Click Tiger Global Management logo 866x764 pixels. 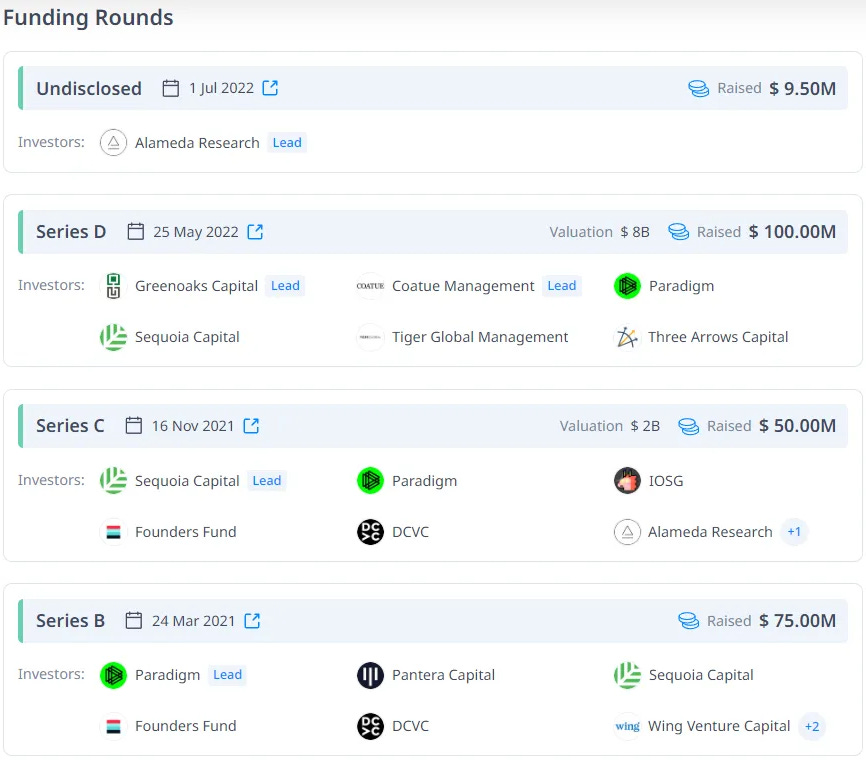370,337
